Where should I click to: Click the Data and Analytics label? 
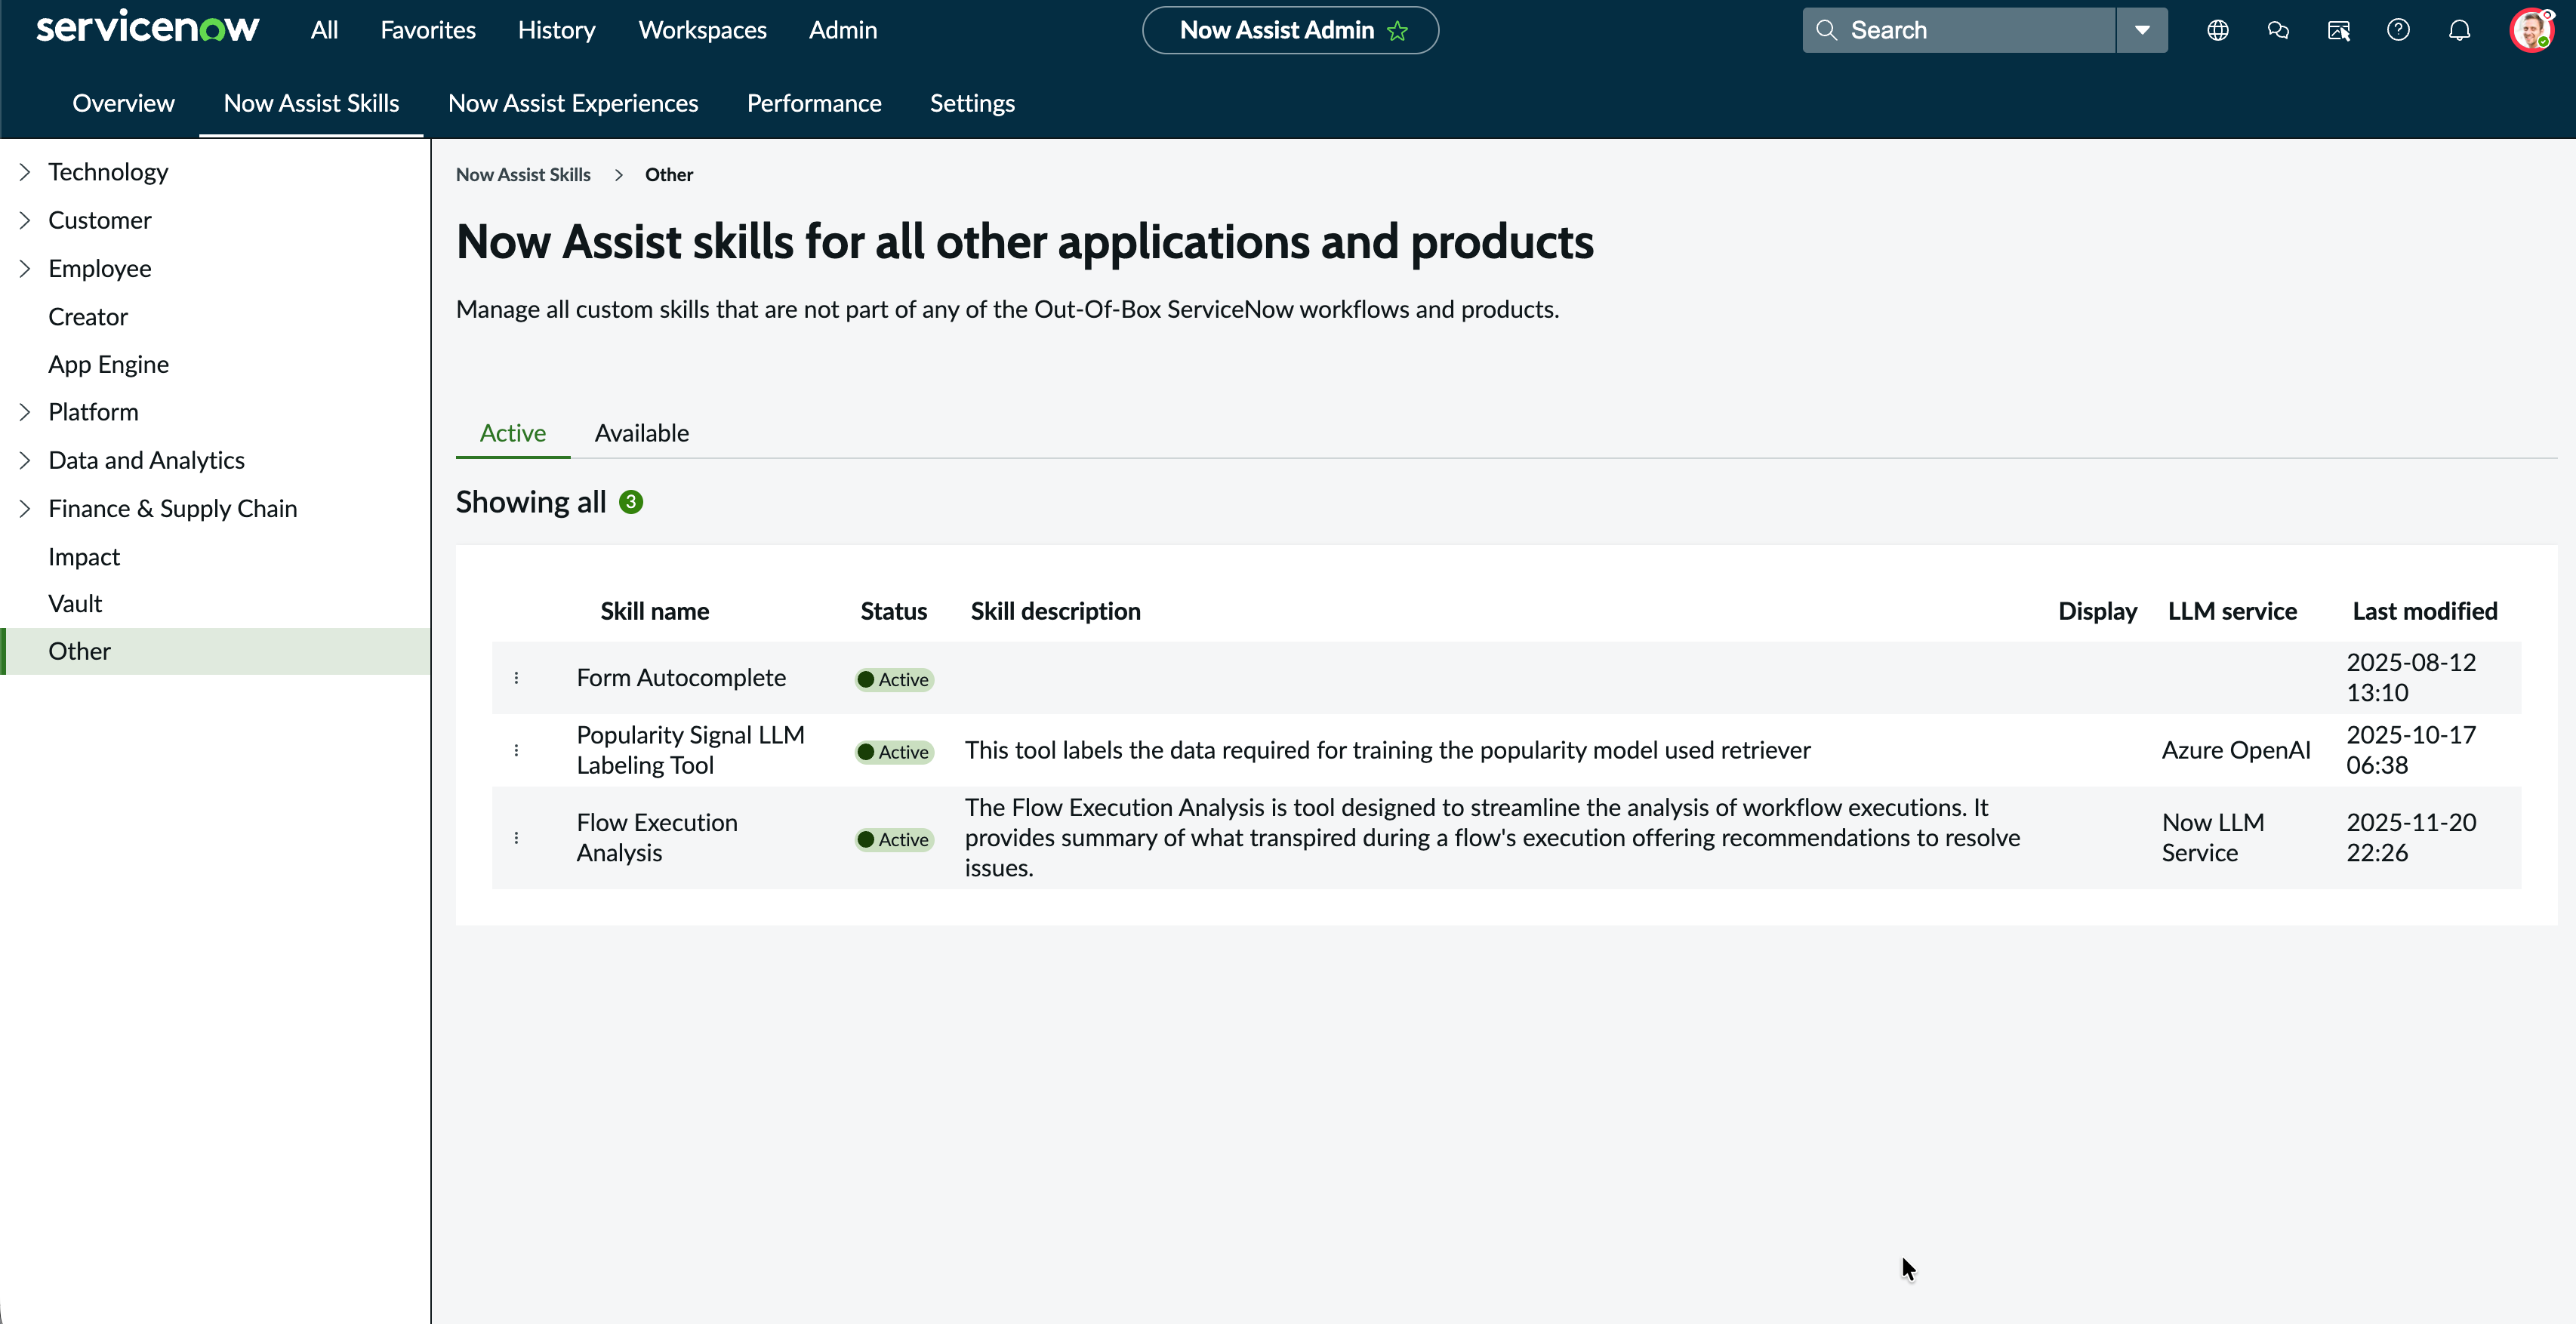click(x=146, y=460)
